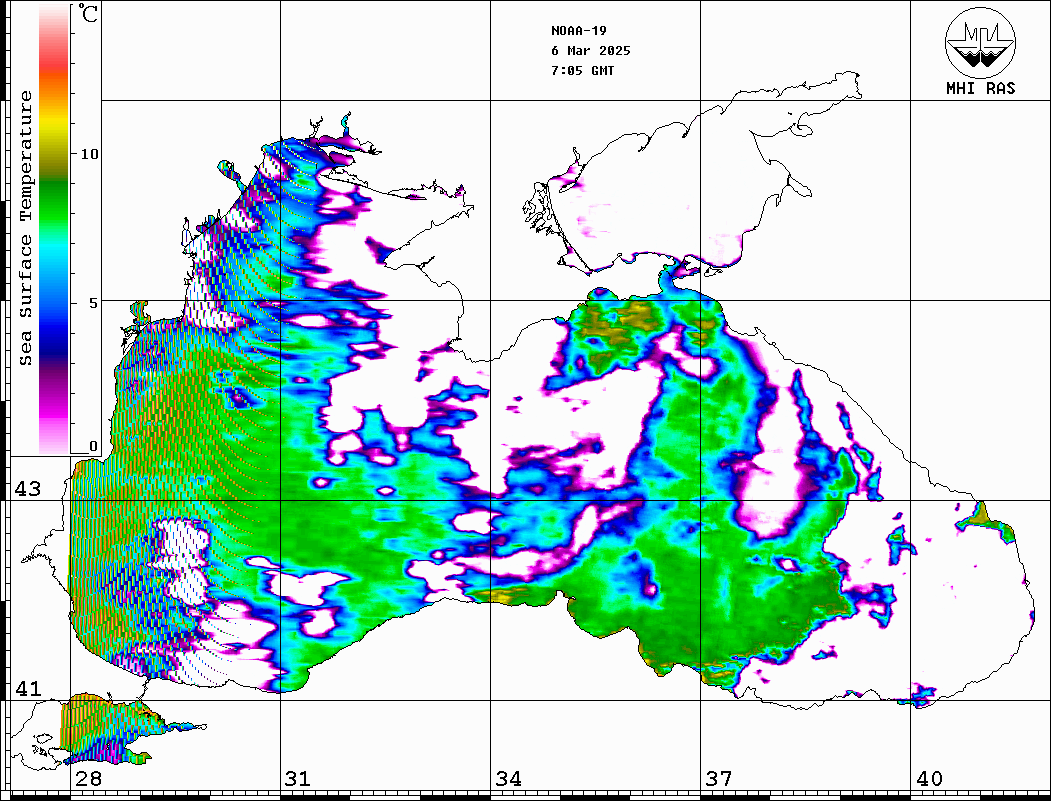The width and height of the screenshot is (1051, 801).
Task: Click longitude label "40"
Action: click(929, 778)
